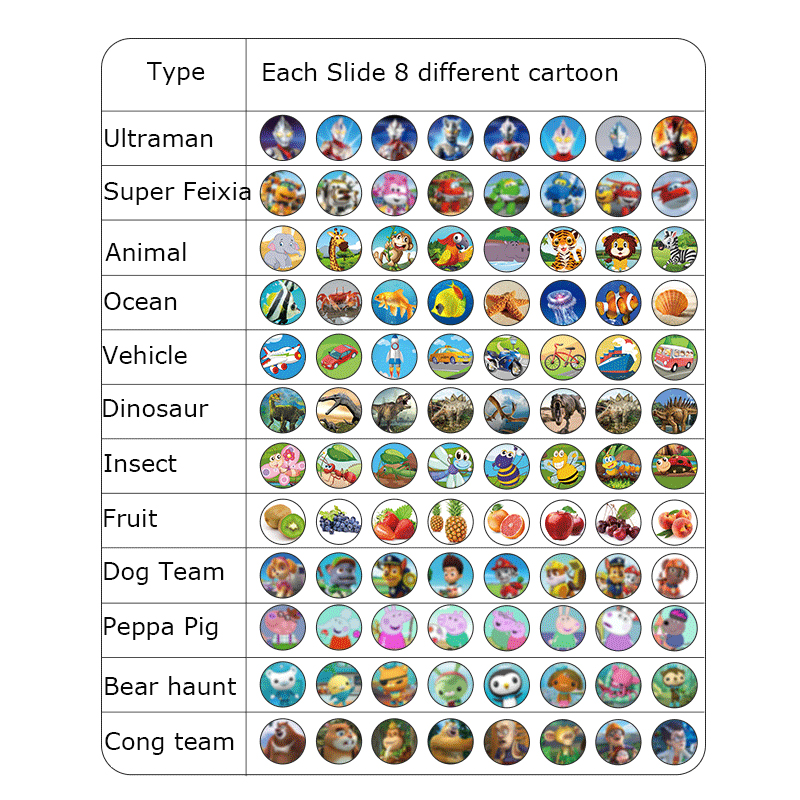Select the red apple icon
800x800 pixels.
[562, 520]
